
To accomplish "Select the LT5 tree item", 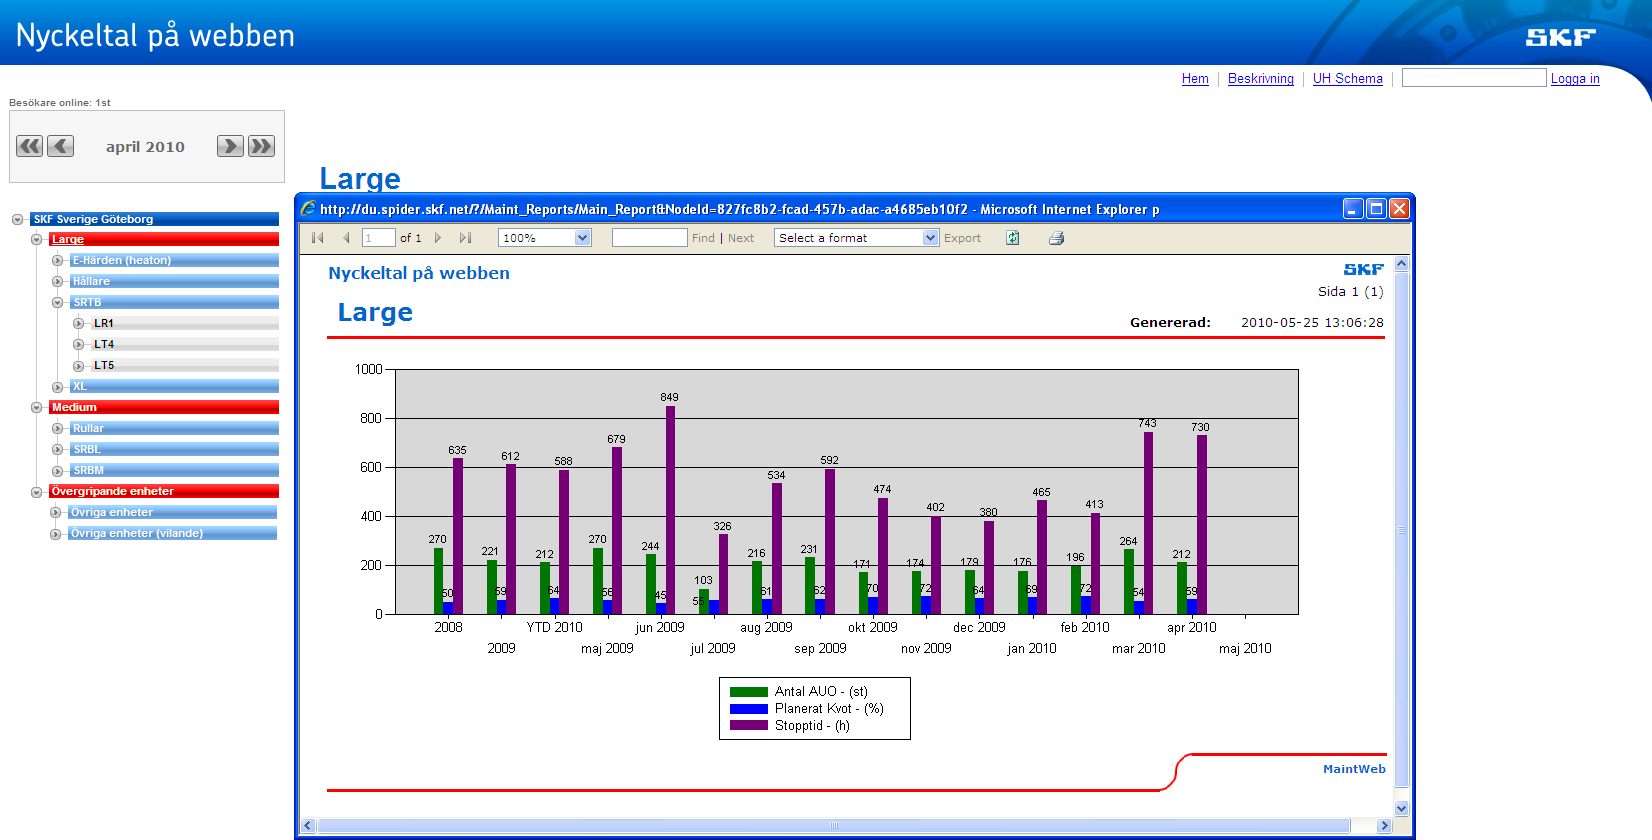I will 185,365.
